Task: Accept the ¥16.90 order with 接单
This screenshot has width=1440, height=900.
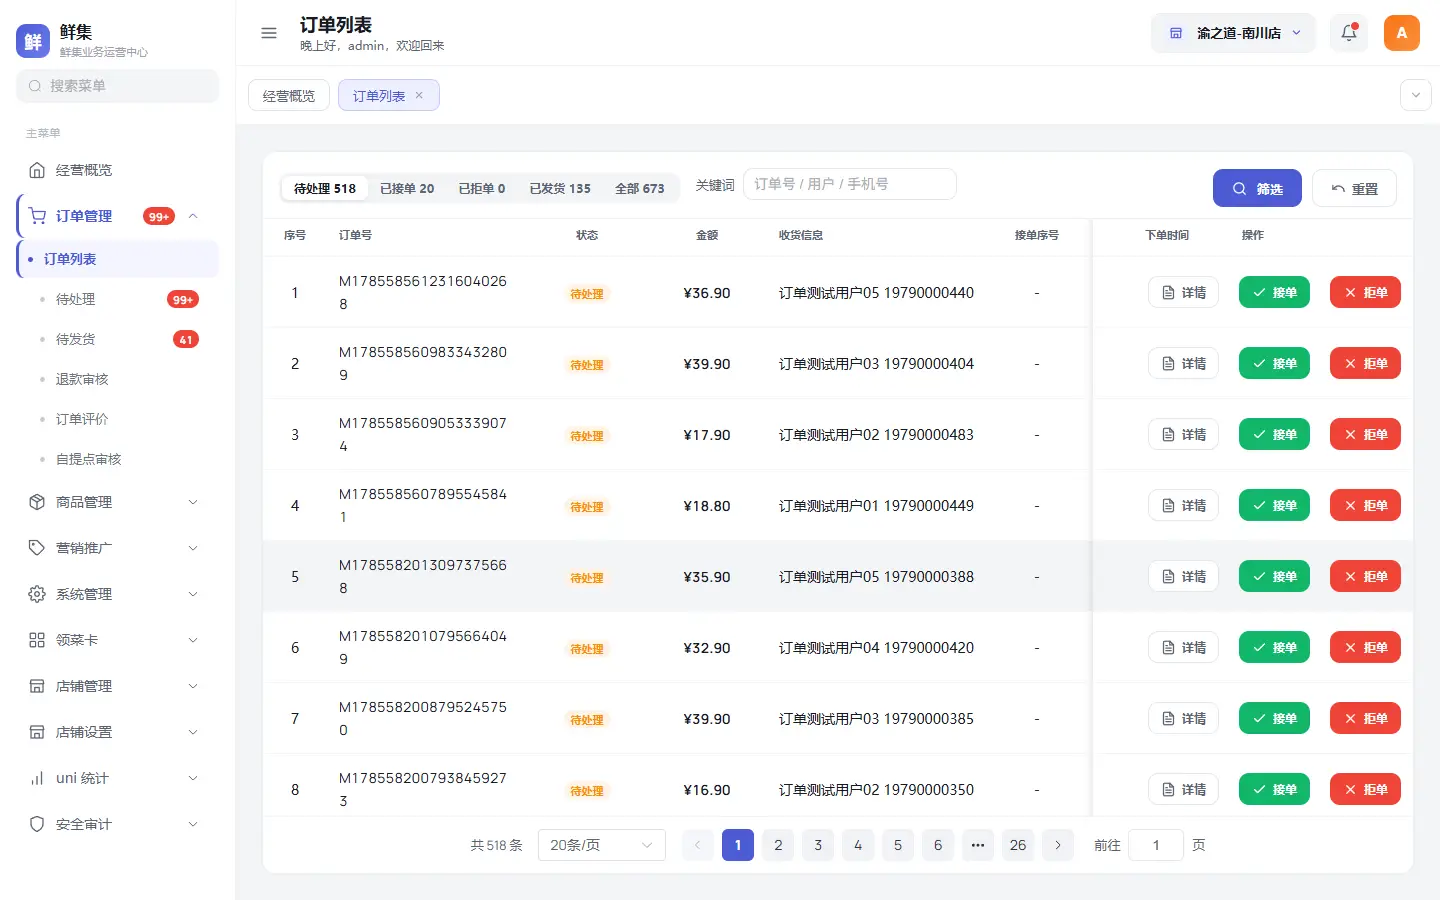Action: [x=1274, y=789]
